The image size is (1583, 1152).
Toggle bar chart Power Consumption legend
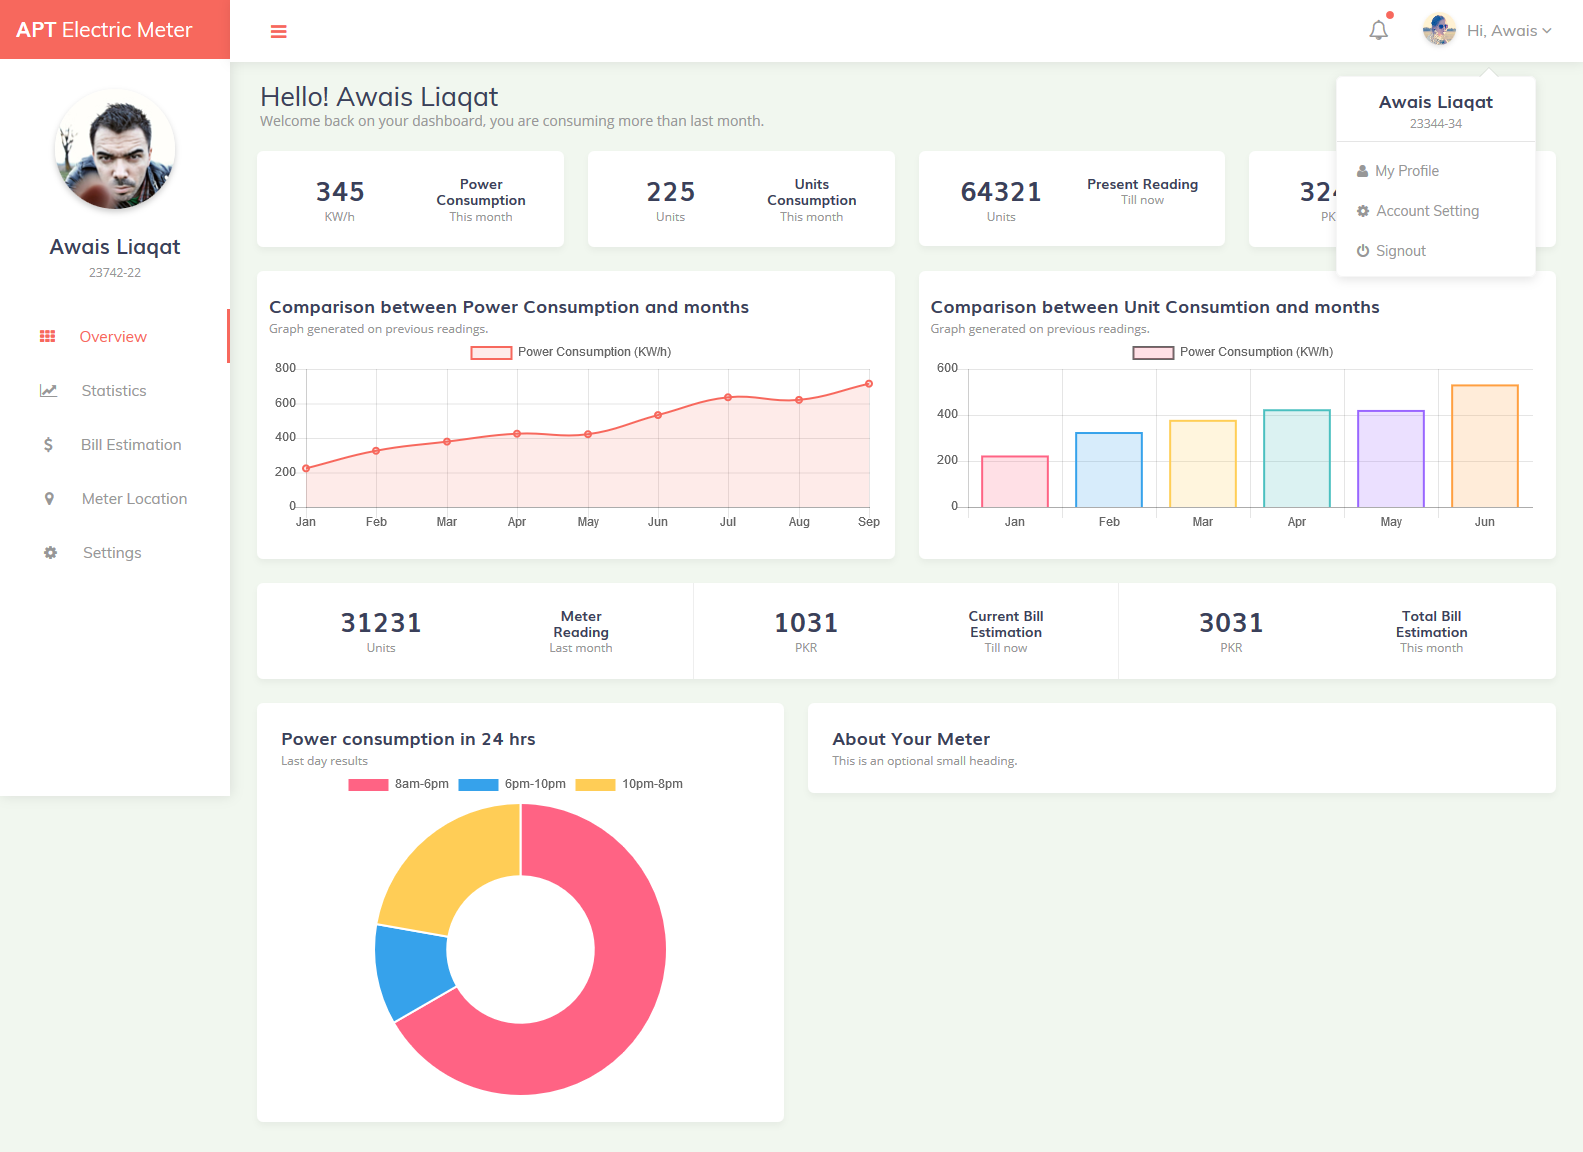[x=1233, y=352]
